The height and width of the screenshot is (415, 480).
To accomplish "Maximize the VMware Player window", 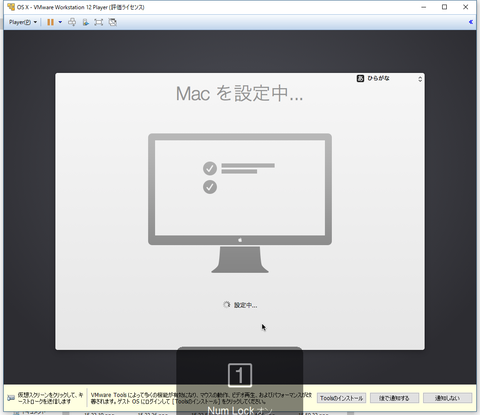I will point(444,7).
